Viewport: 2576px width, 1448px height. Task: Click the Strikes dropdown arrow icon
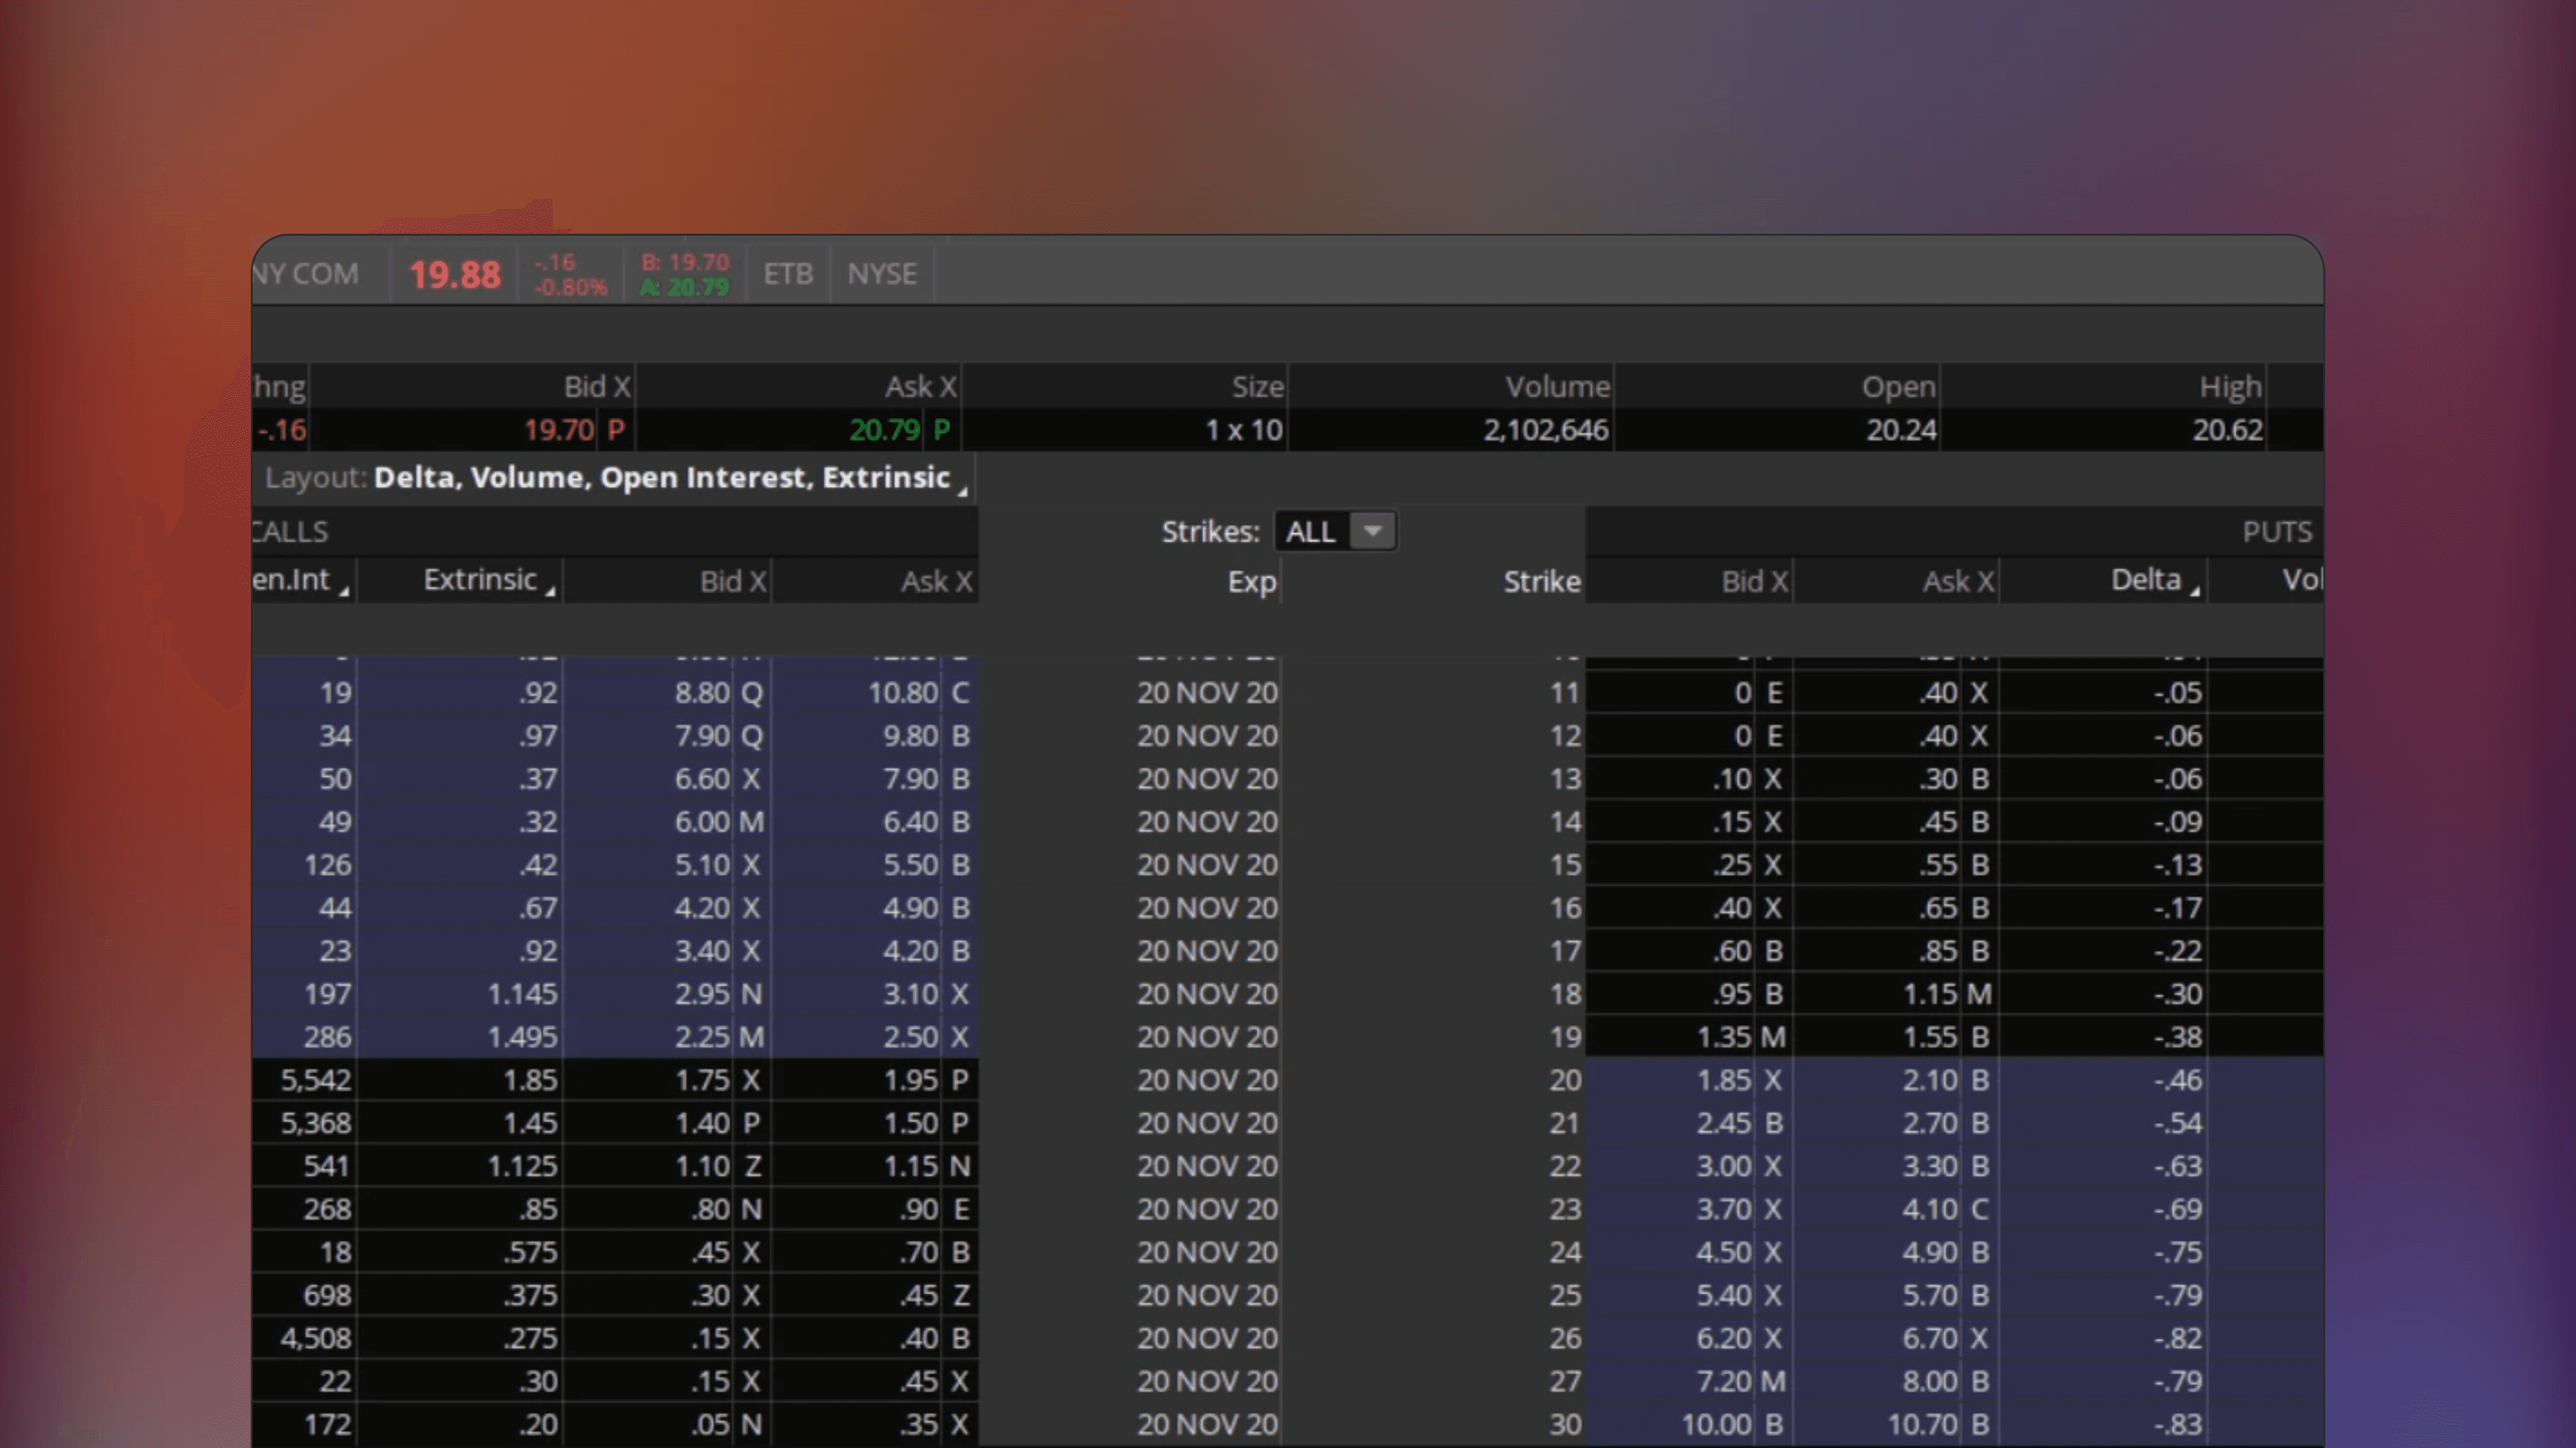point(1373,531)
